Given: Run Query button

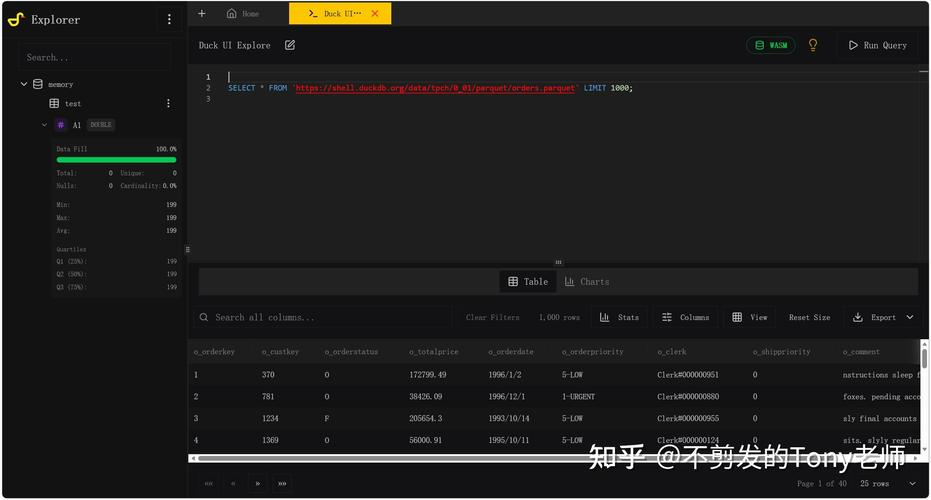Looking at the screenshot, I should 878,45.
